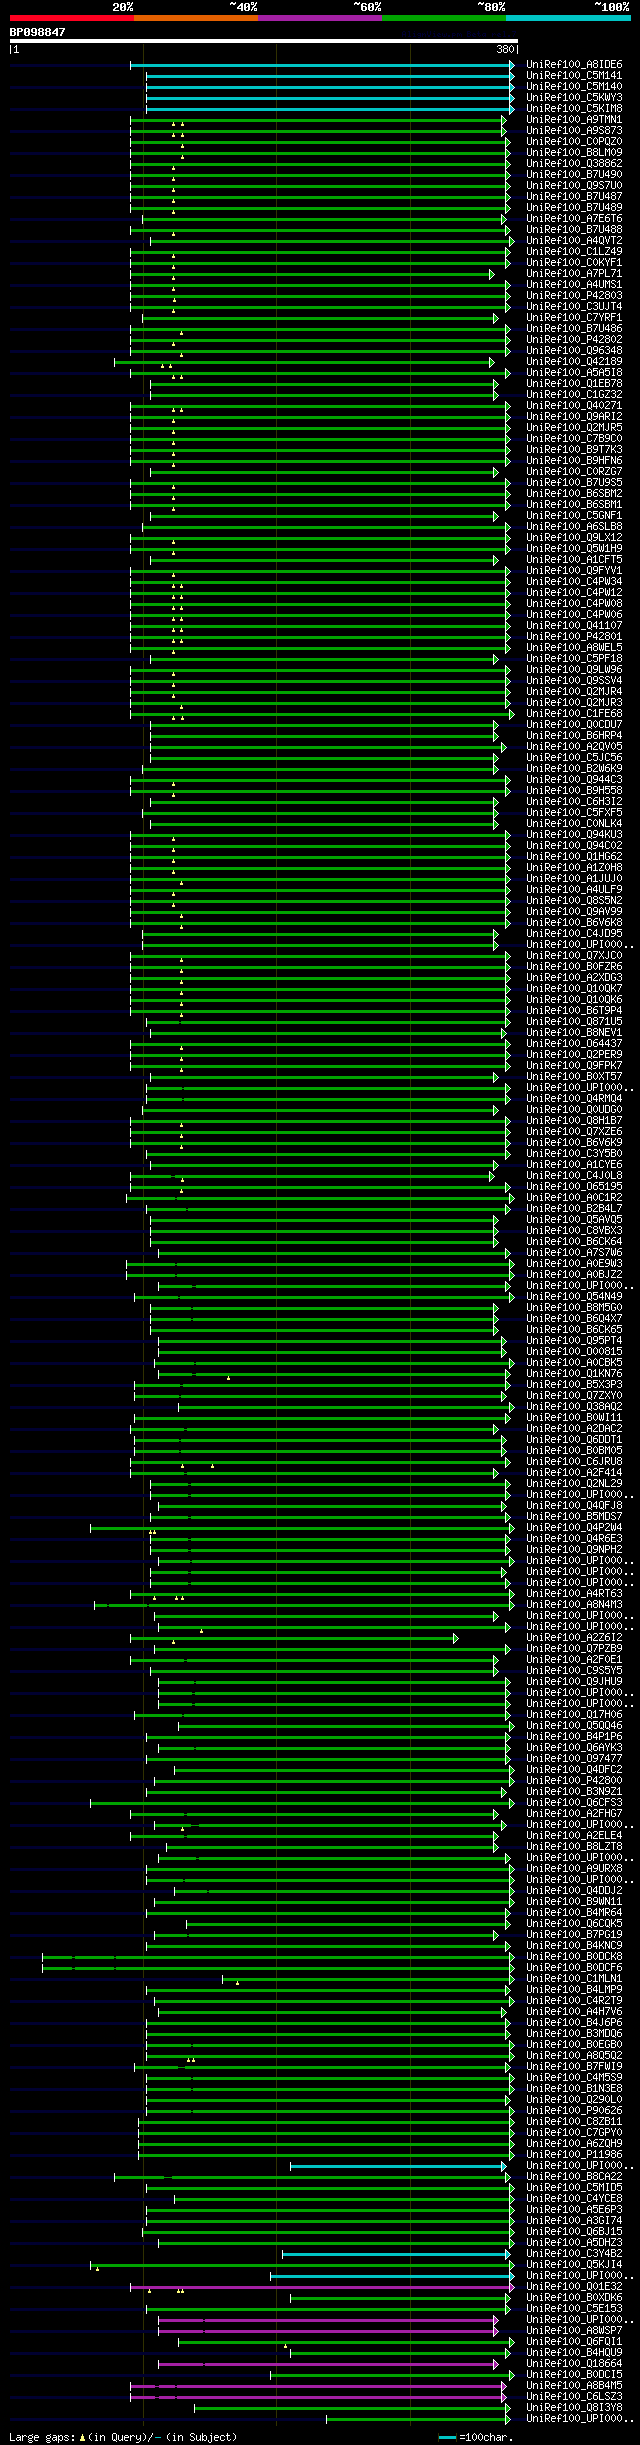Select the BP098847 query label

38,32
